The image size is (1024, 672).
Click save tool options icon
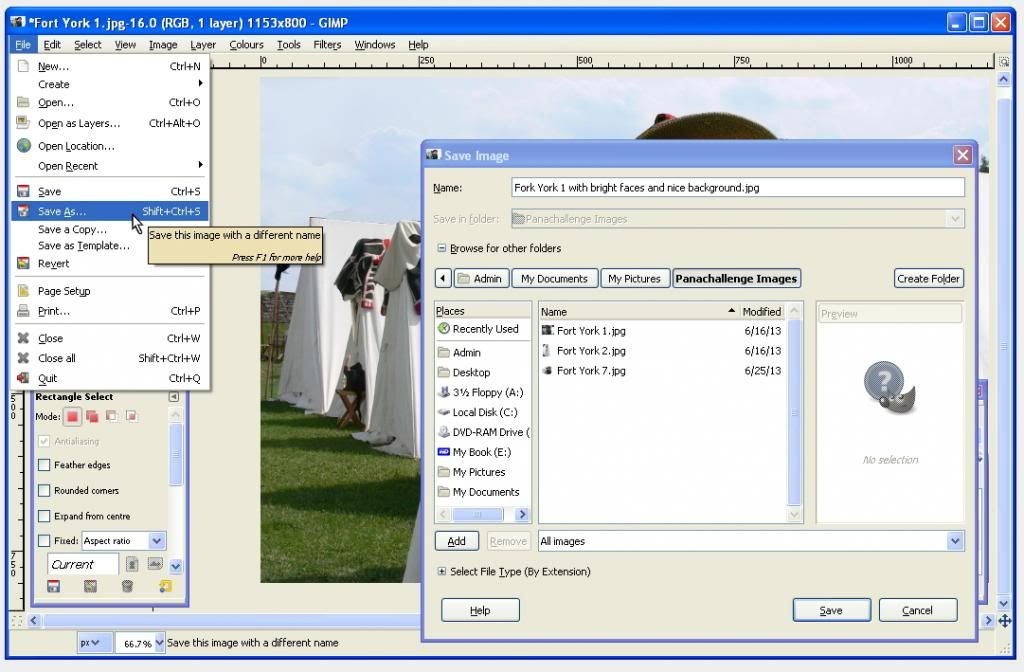coord(54,586)
